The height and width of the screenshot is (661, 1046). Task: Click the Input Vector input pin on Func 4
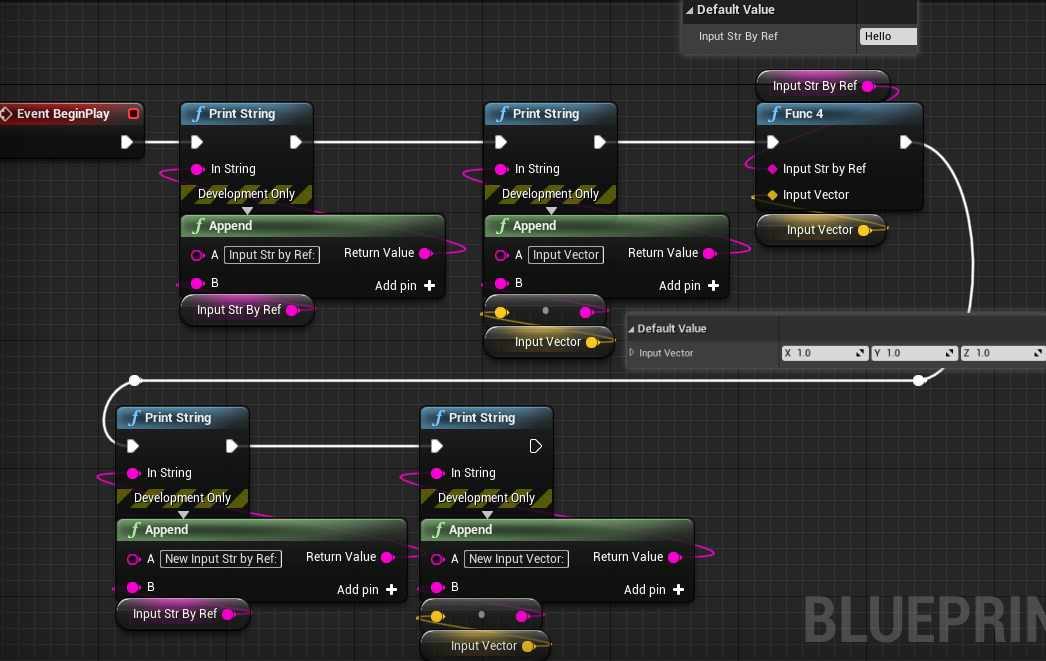(773, 194)
